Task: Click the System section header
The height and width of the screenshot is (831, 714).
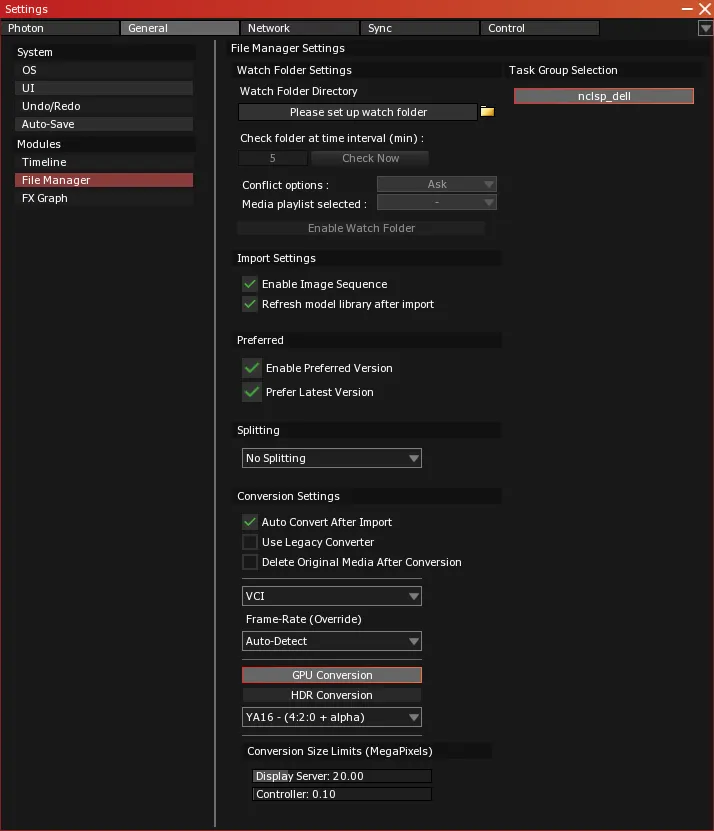Action: point(104,52)
